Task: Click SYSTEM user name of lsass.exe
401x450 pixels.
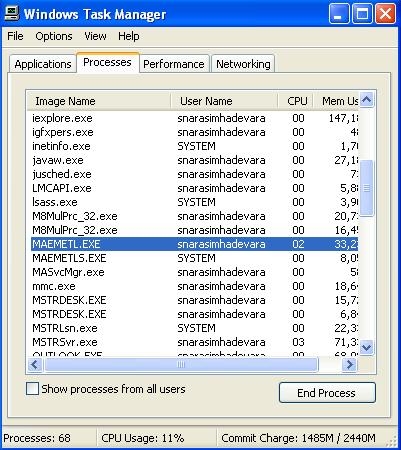Action: coord(196,202)
